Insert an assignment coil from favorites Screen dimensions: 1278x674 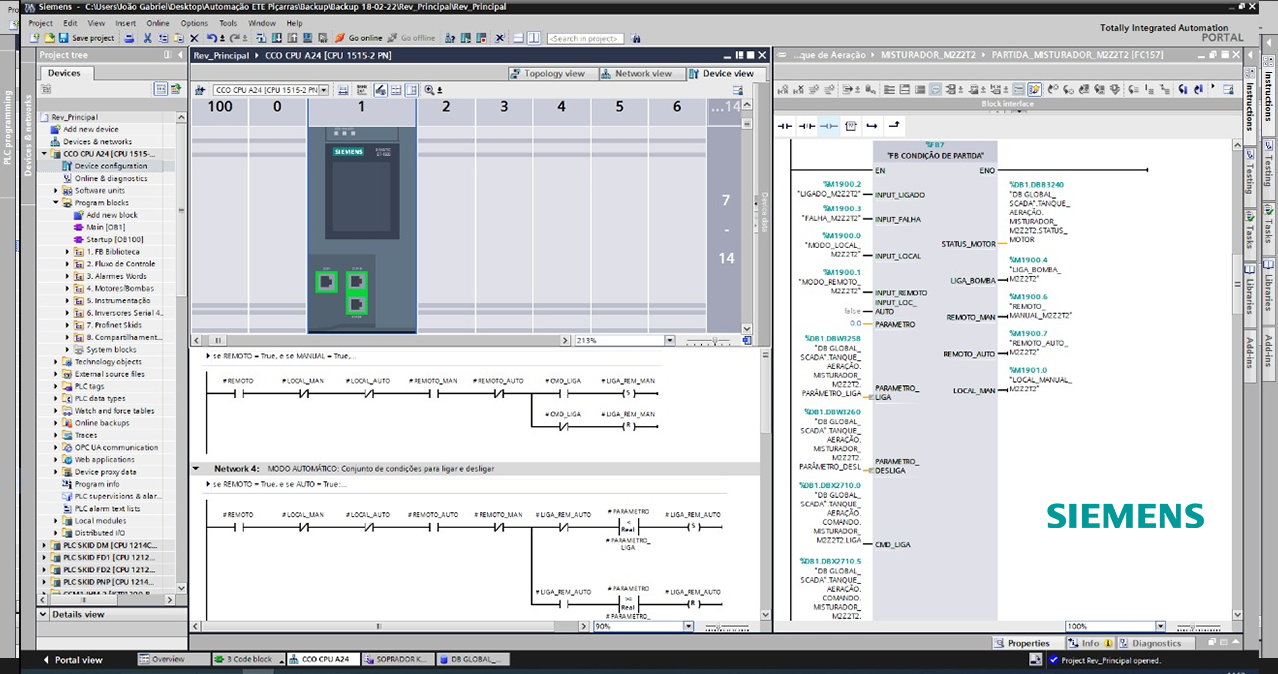[828, 126]
